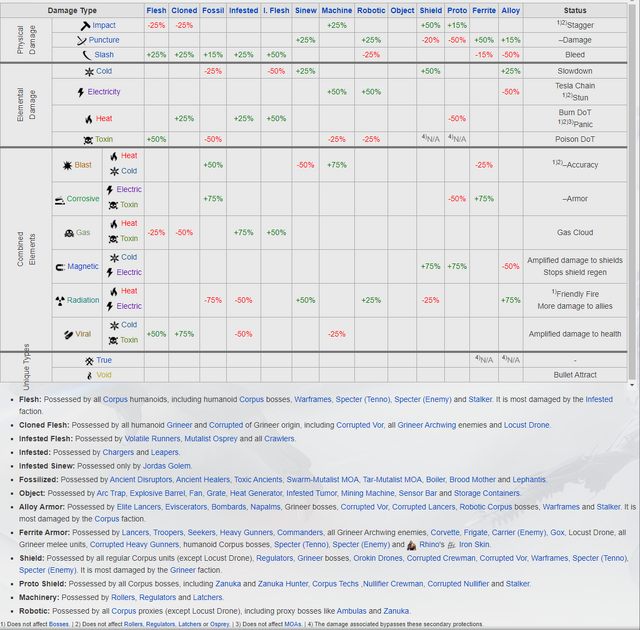Open the Alloy column header link
640x630 pixels.
[511, 11]
